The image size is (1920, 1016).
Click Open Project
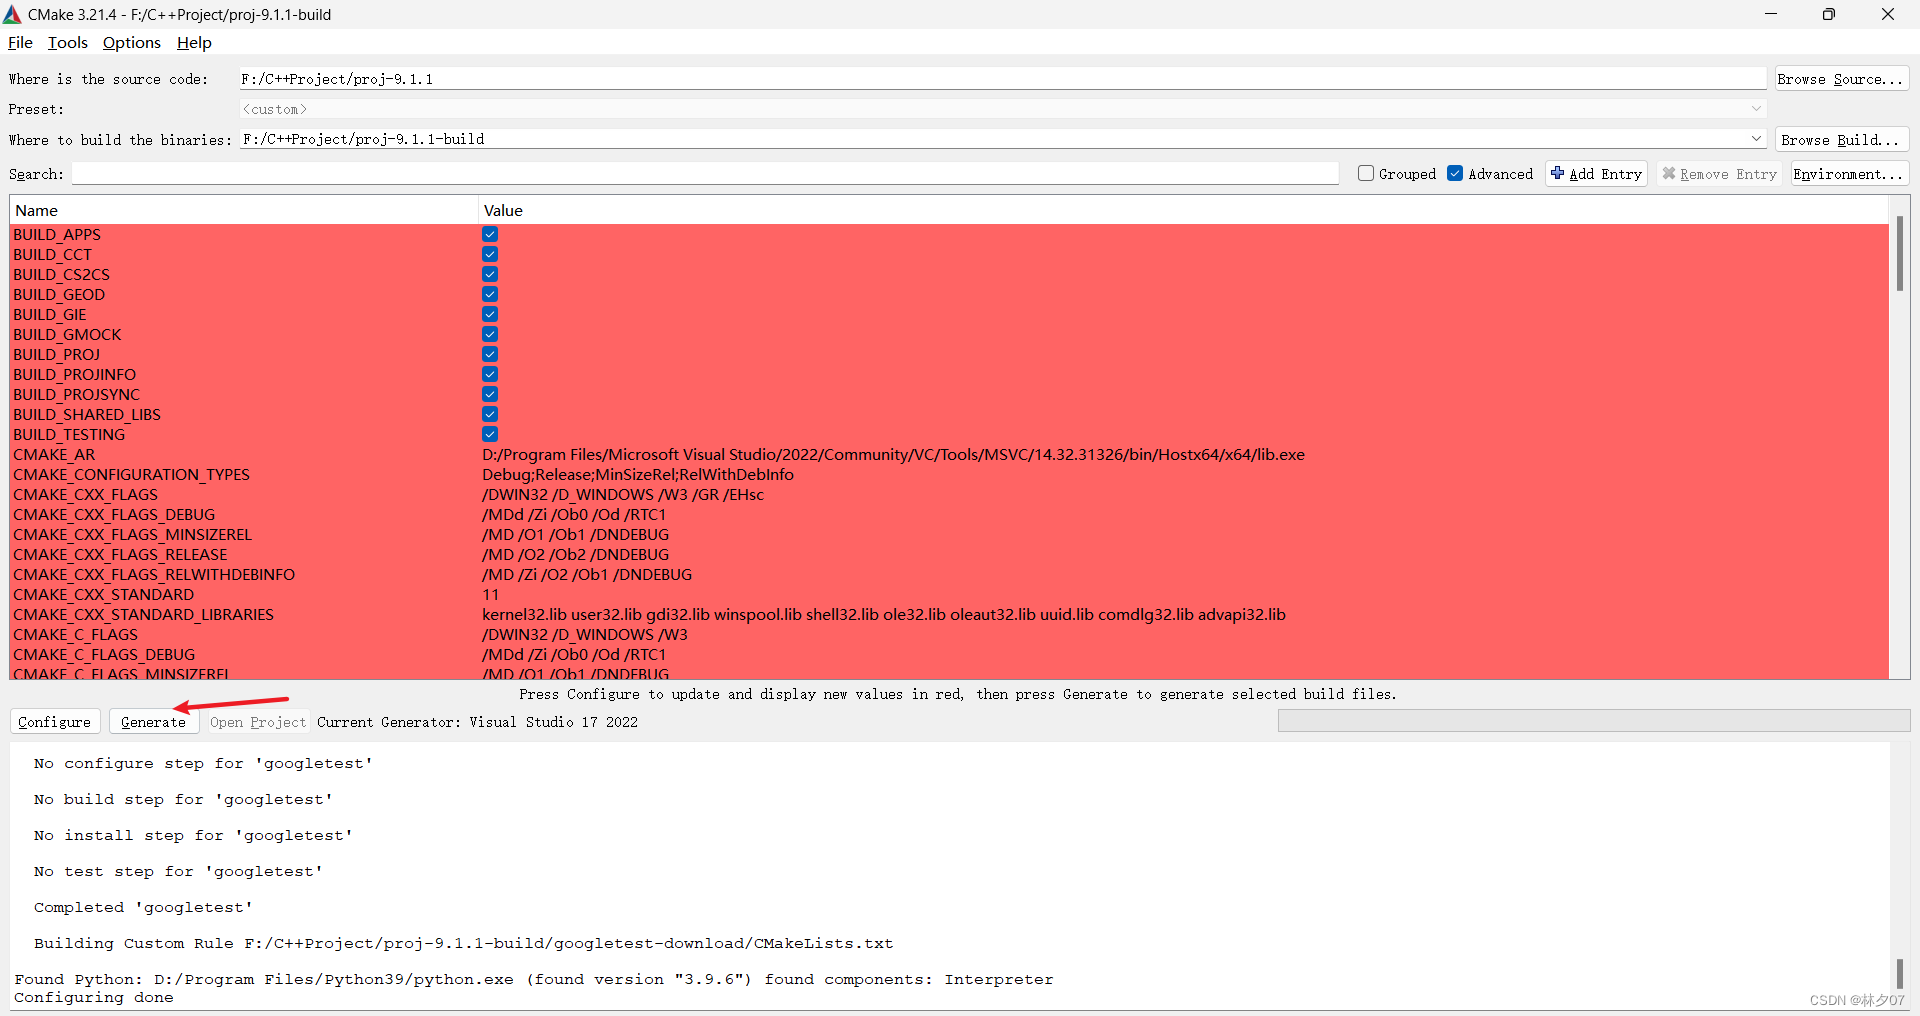pos(257,722)
